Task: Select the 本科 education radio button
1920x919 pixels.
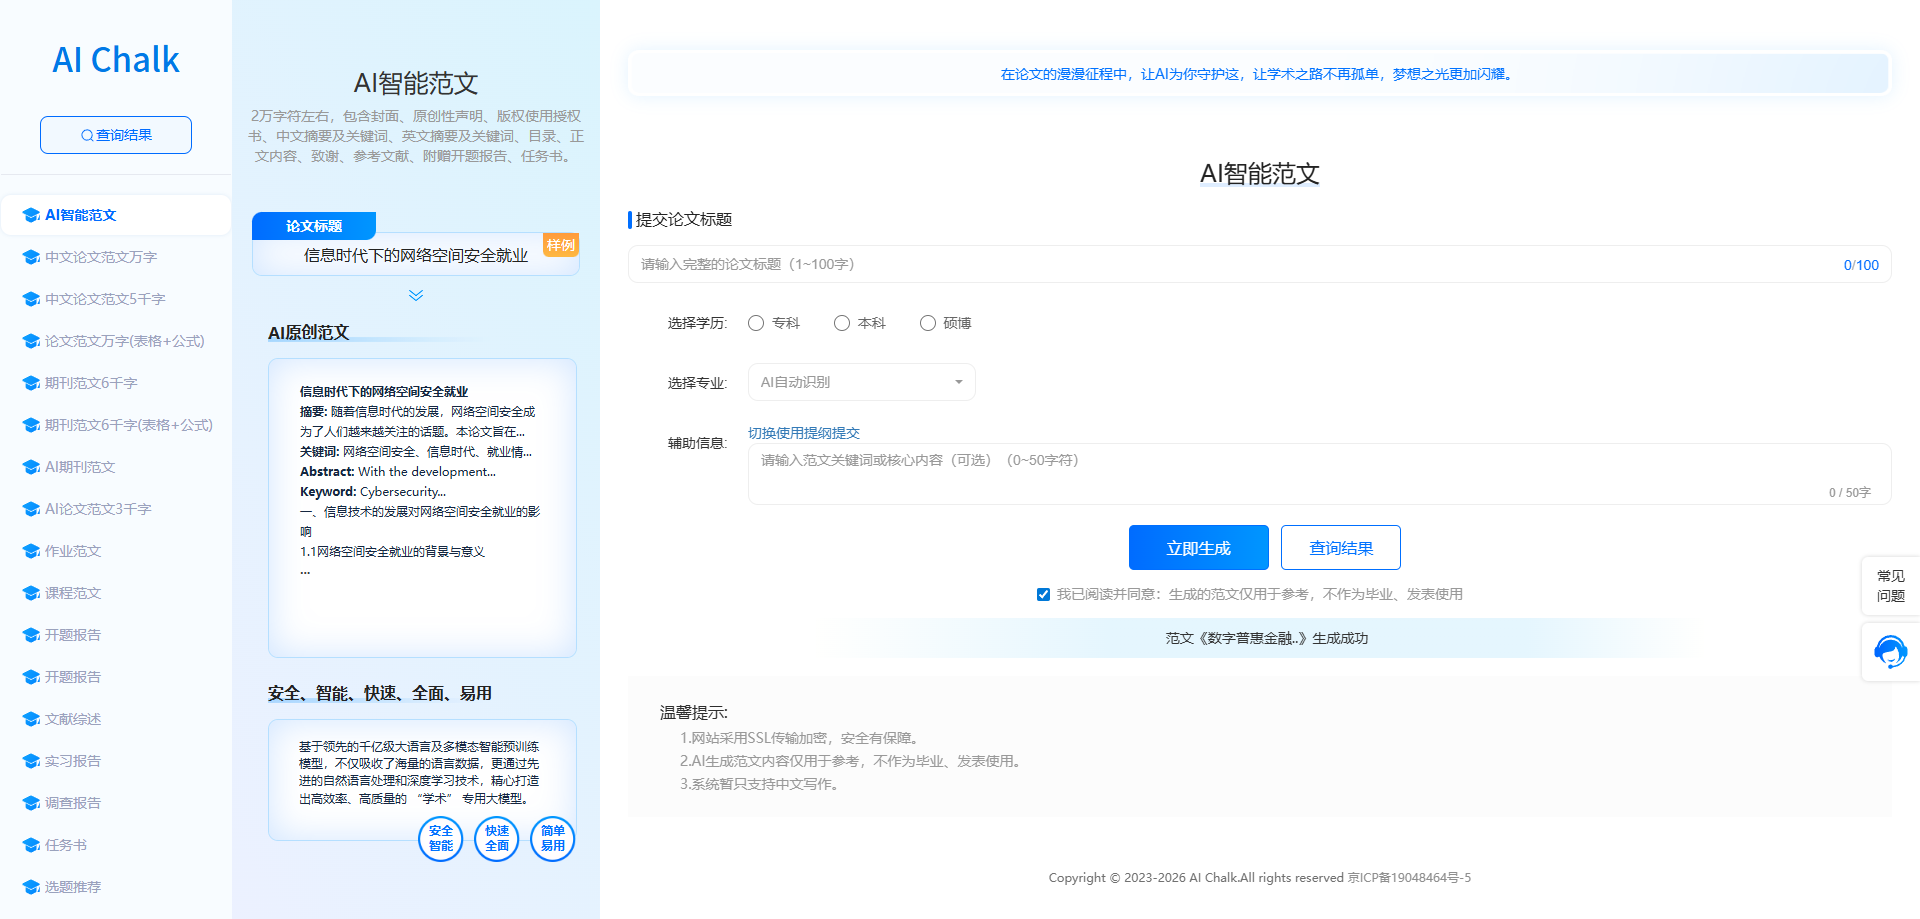Action: [842, 323]
